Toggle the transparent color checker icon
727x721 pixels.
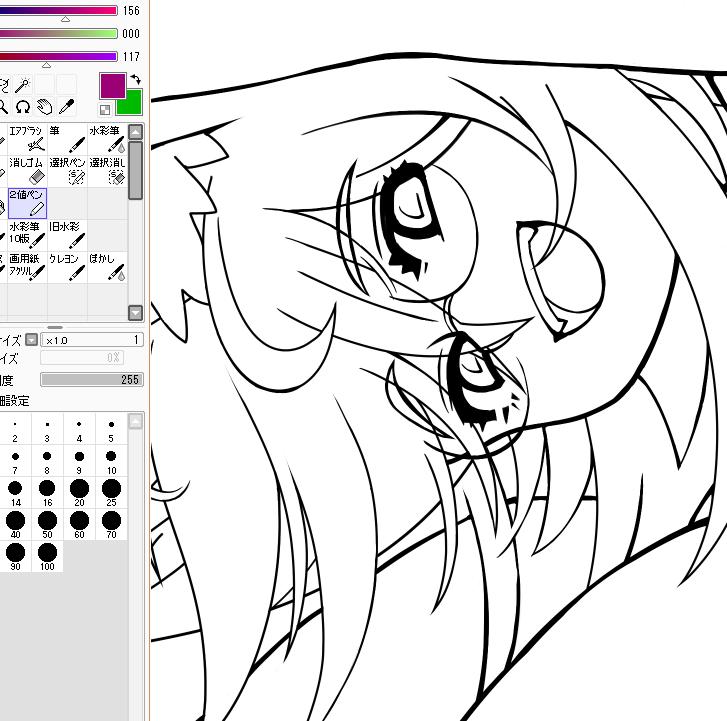(x=105, y=110)
